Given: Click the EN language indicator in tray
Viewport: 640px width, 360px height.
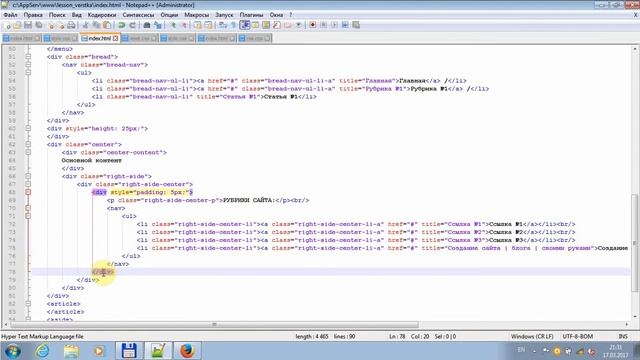Looking at the screenshot, I should (521, 350).
